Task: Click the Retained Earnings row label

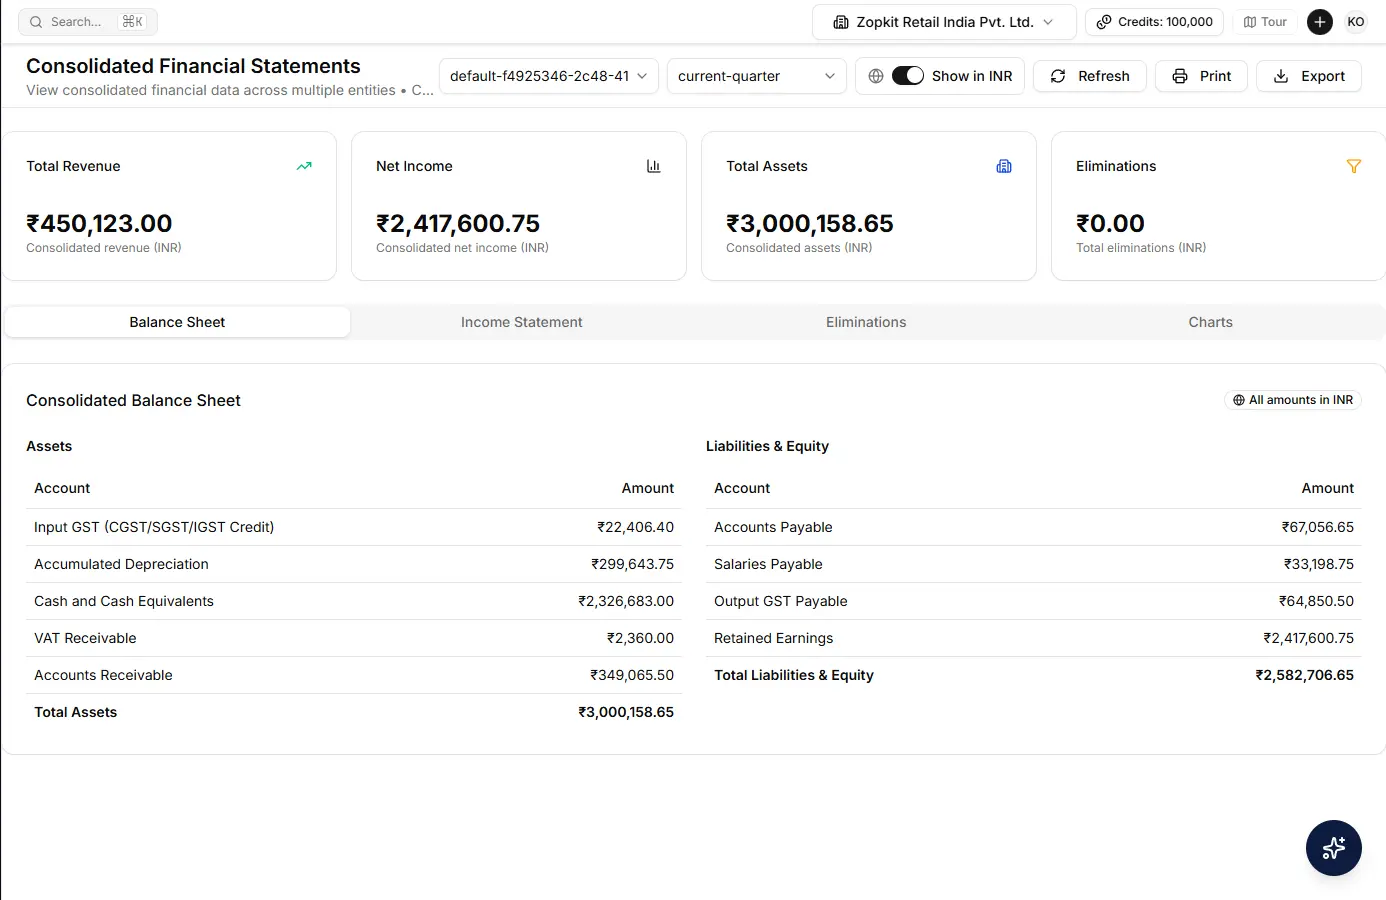Action: click(773, 638)
